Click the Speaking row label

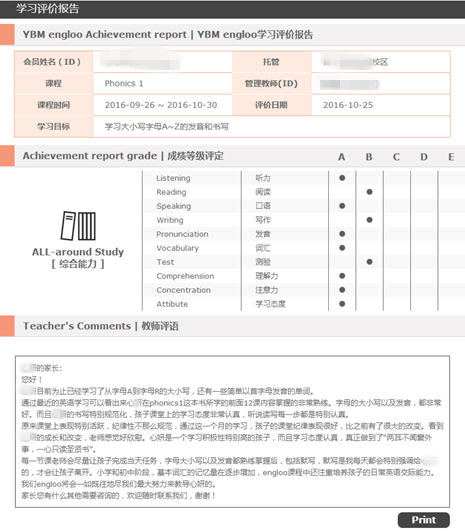(174, 206)
